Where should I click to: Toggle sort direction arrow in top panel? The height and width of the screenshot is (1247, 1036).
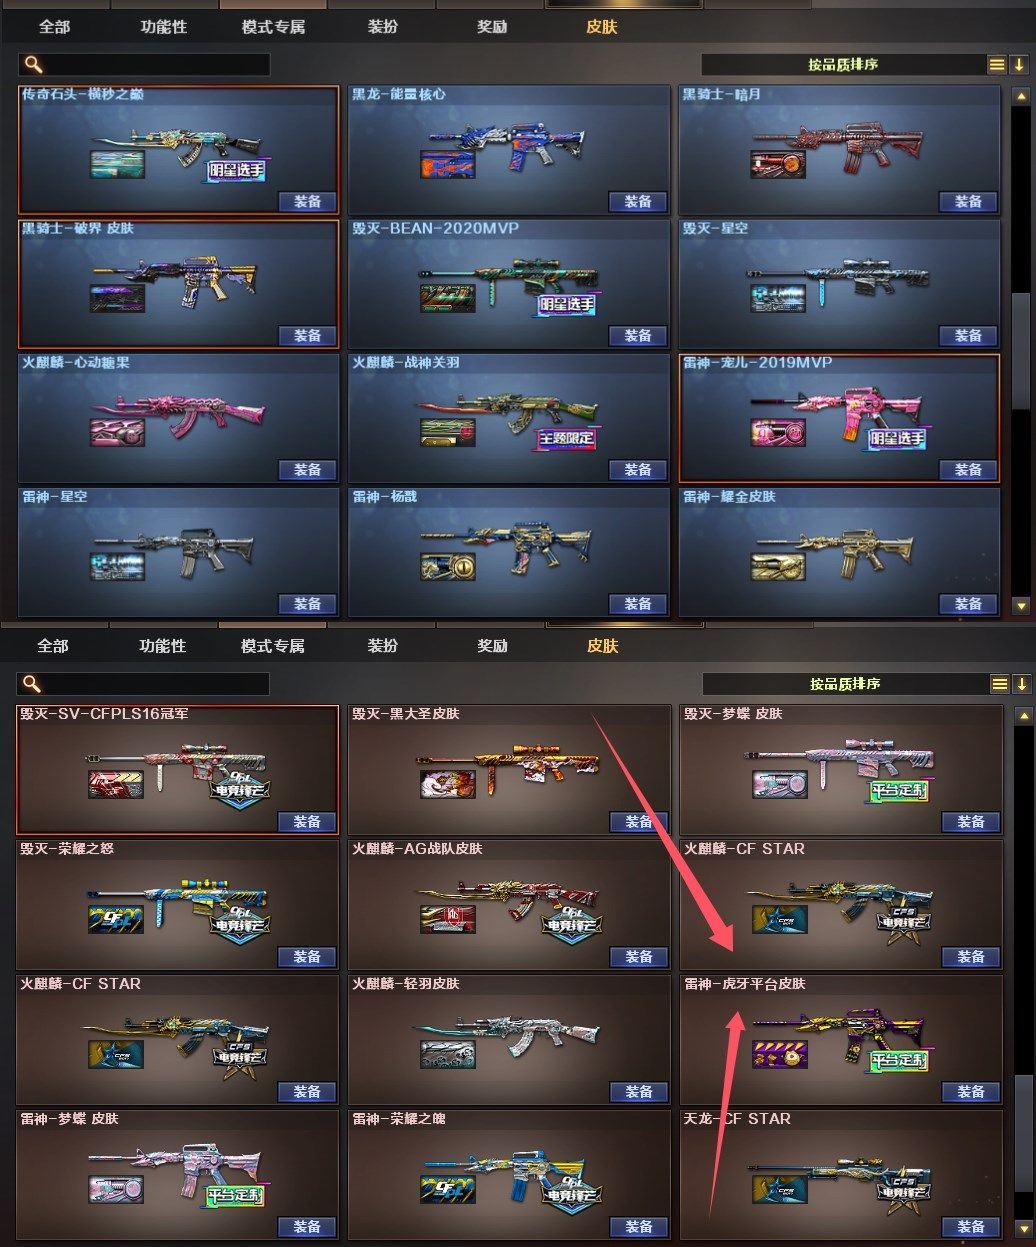1019,64
